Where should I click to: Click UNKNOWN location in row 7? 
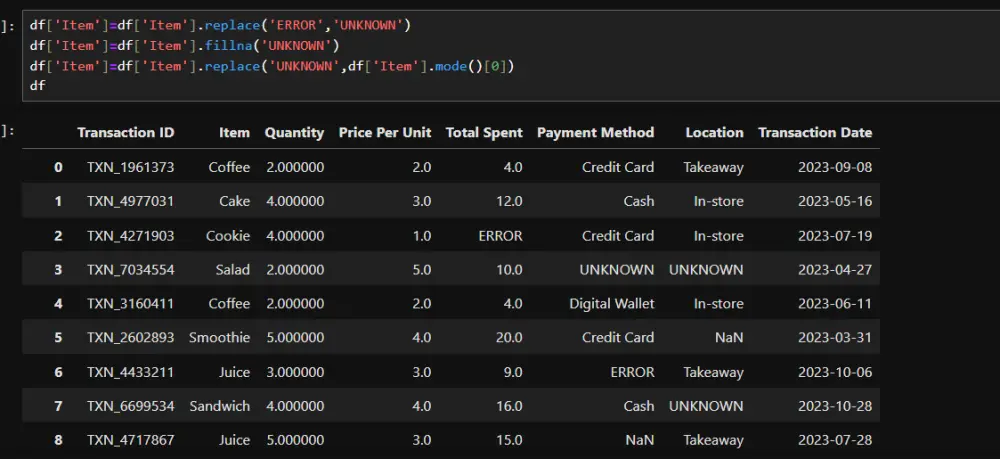tap(706, 406)
